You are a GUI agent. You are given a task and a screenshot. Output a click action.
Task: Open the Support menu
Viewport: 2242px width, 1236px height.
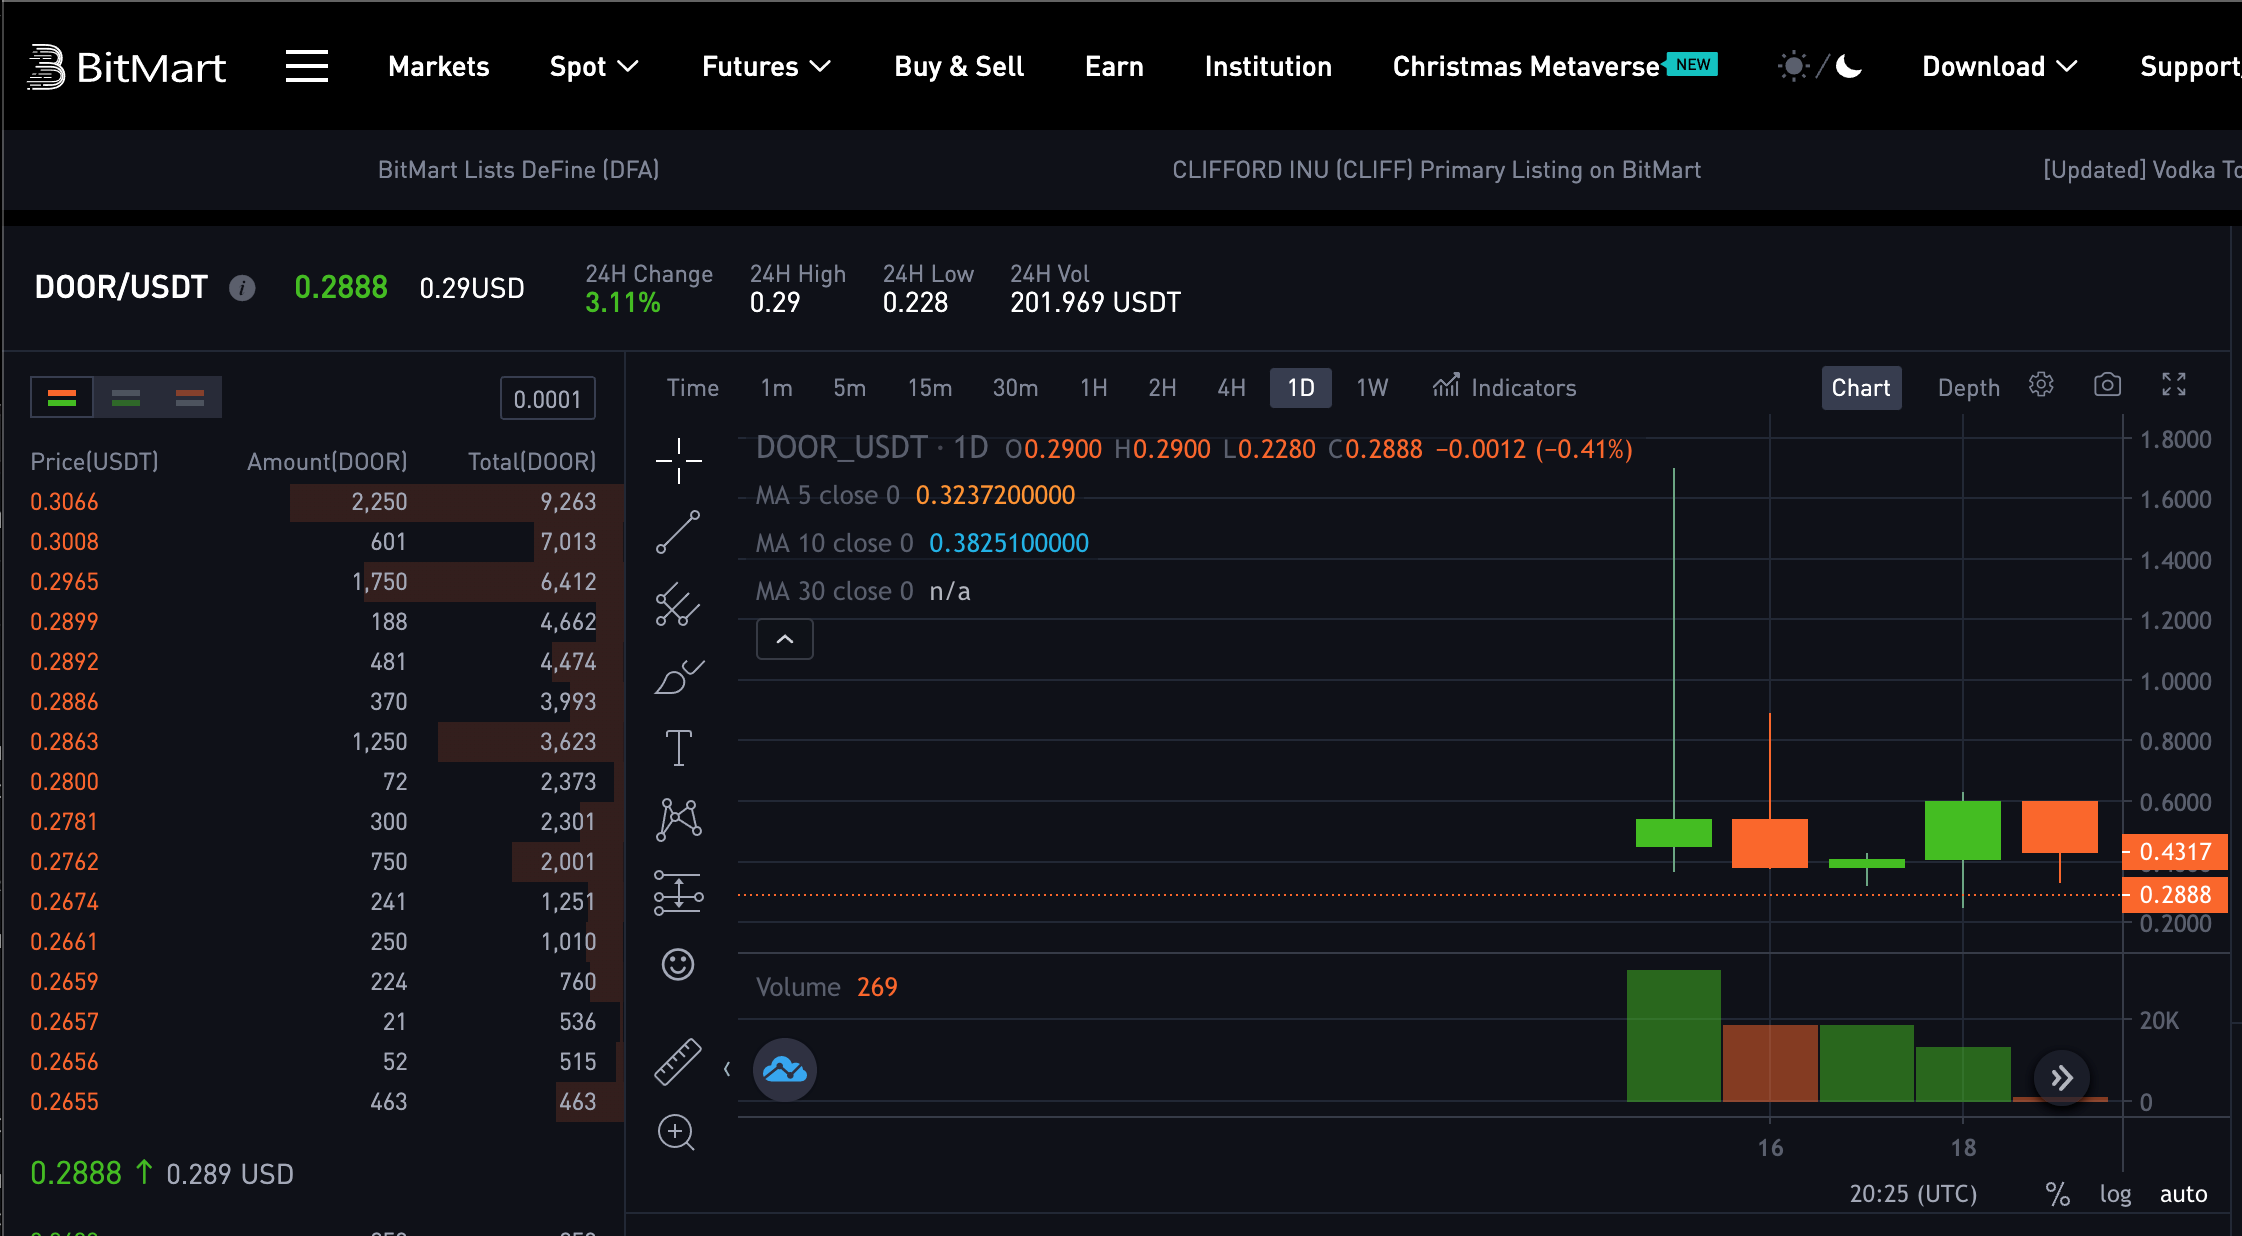(2190, 67)
